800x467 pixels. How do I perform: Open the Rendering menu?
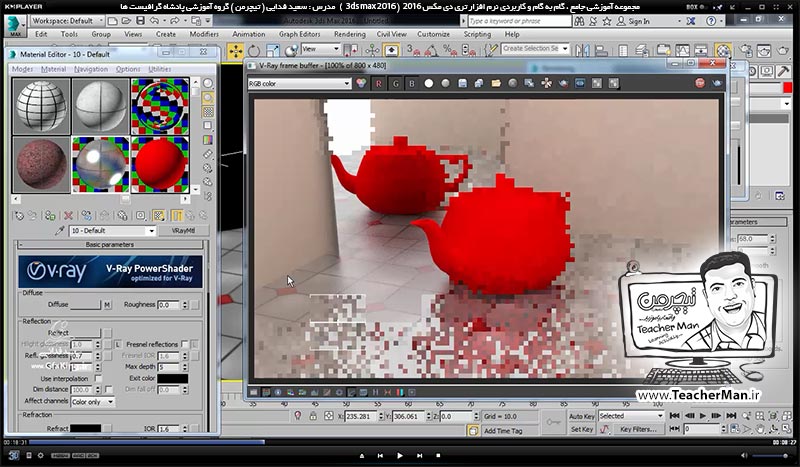pos(349,34)
